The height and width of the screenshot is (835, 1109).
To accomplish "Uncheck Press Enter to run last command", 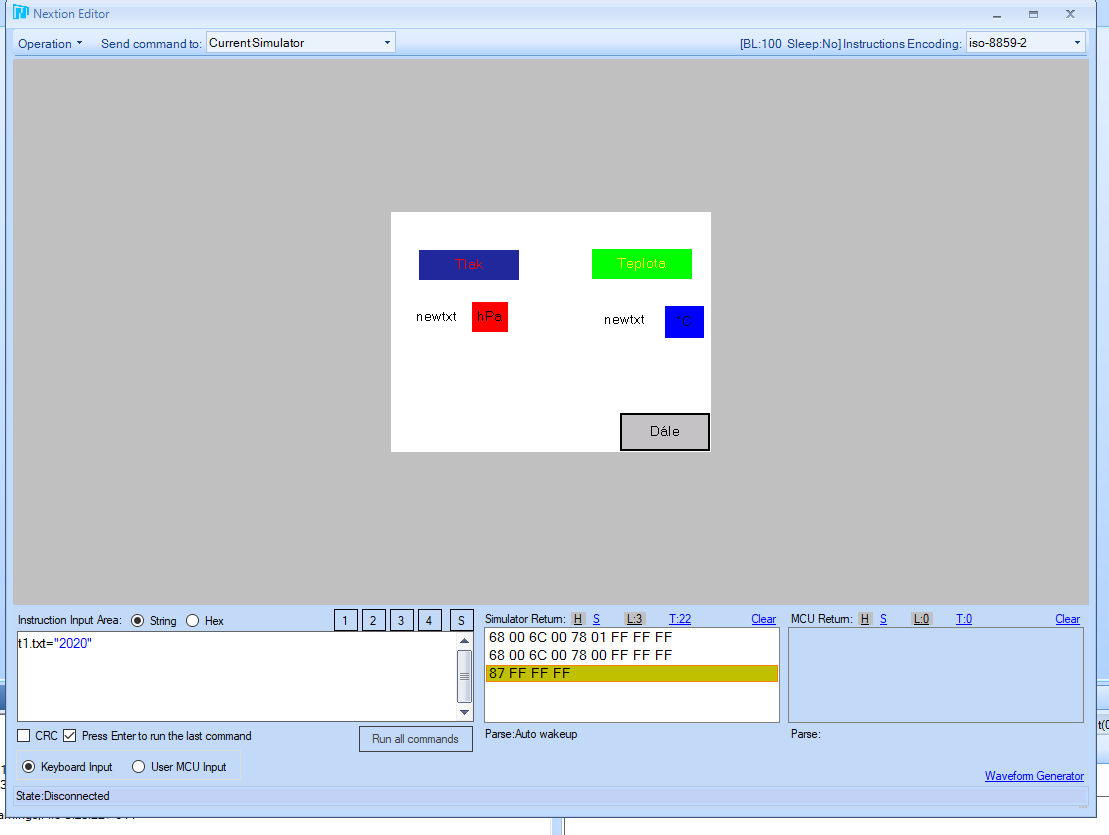I will pyautogui.click(x=70, y=736).
